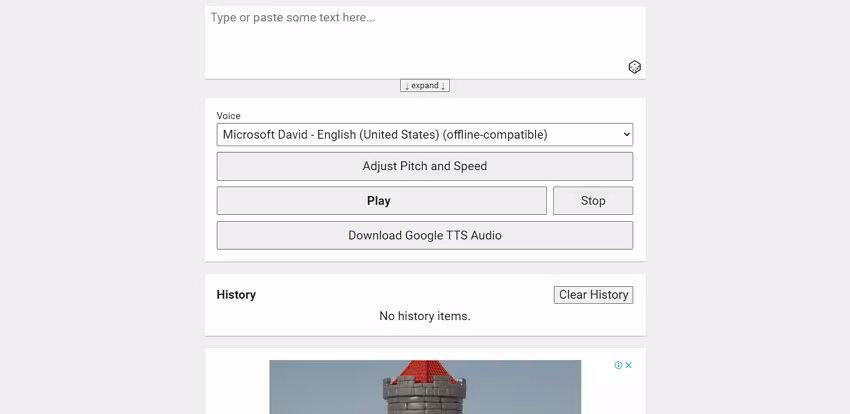
Task: Click the Voice label above the dropdown
Action: coord(229,116)
